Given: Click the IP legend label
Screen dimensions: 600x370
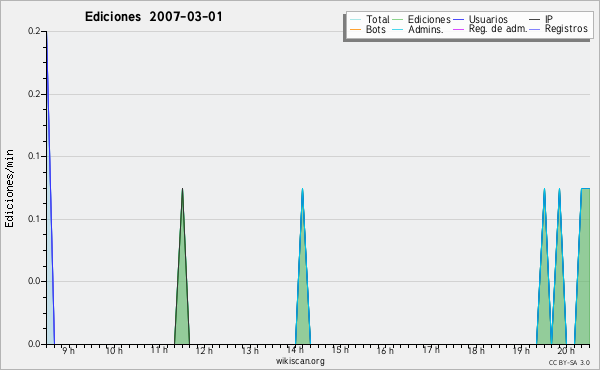Looking at the screenshot, I should tap(549, 20).
